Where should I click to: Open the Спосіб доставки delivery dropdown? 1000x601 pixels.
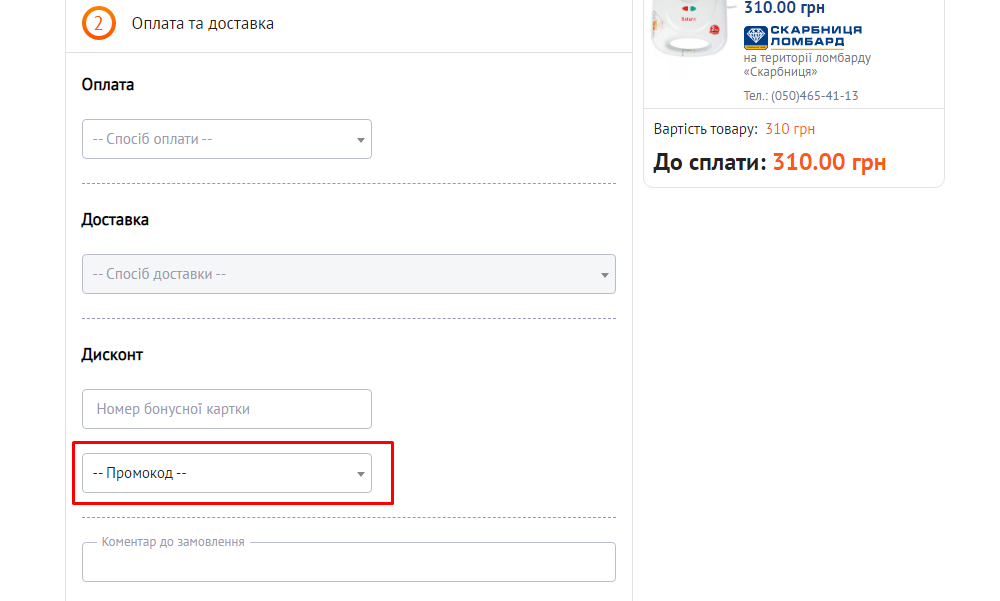click(340, 274)
